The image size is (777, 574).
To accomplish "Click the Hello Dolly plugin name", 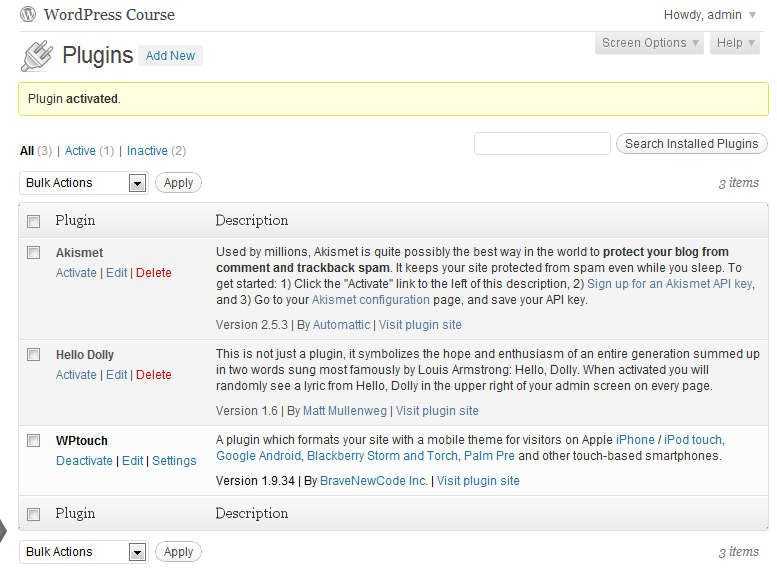I will pos(85,355).
